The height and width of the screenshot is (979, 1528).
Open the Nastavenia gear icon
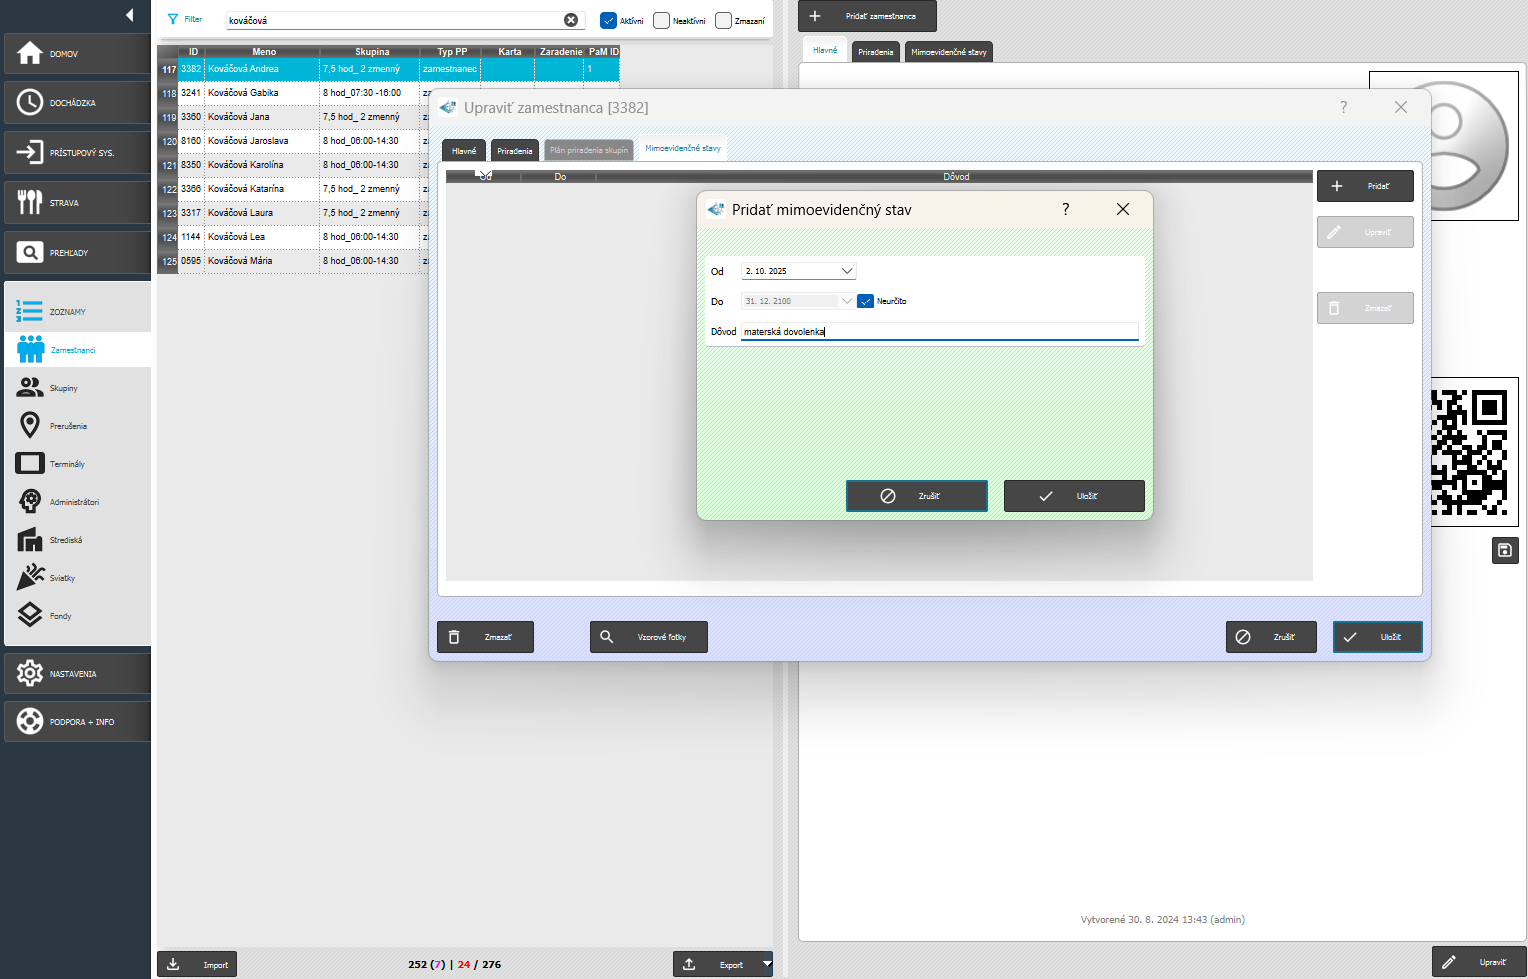[30, 673]
